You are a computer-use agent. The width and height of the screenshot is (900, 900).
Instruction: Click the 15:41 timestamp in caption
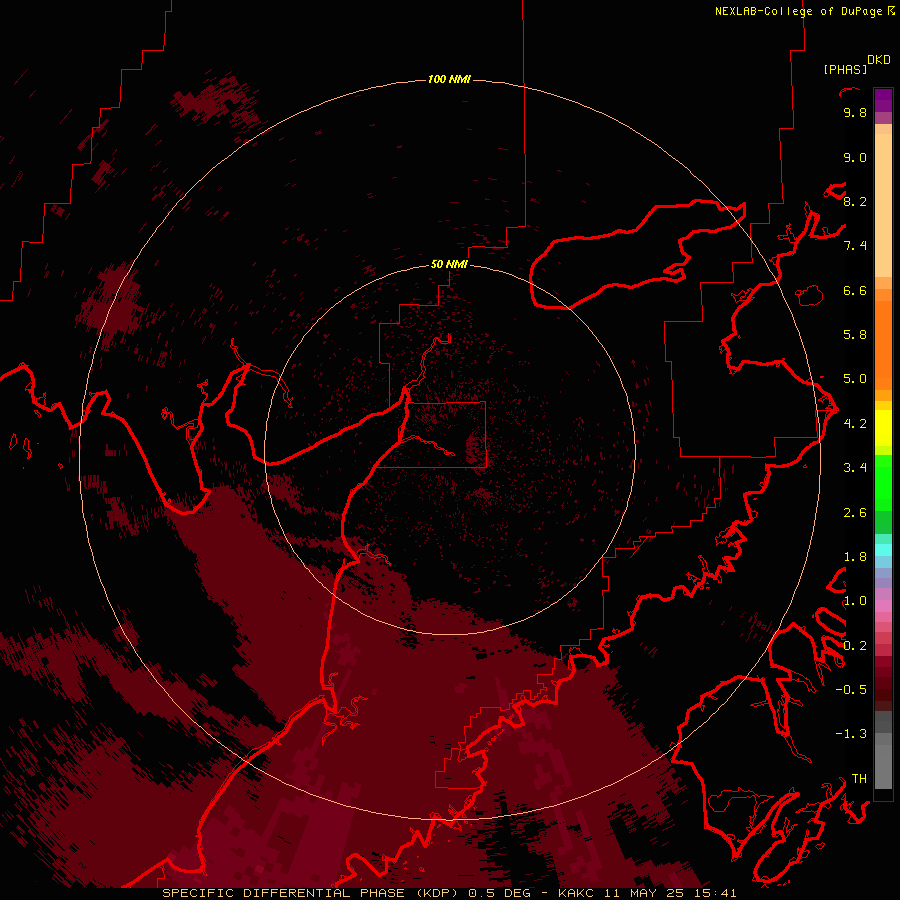tap(715, 893)
